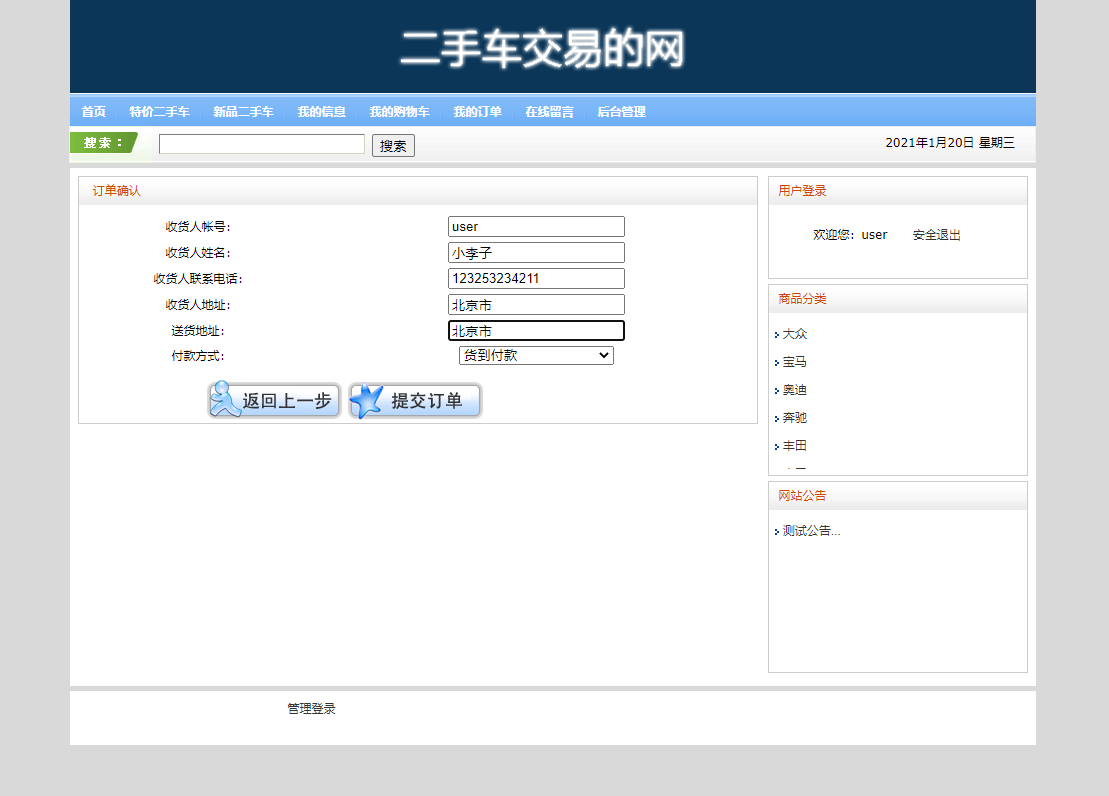Click the submit order (提交订单) button icon
The width and height of the screenshot is (1109, 796).
tap(364, 400)
